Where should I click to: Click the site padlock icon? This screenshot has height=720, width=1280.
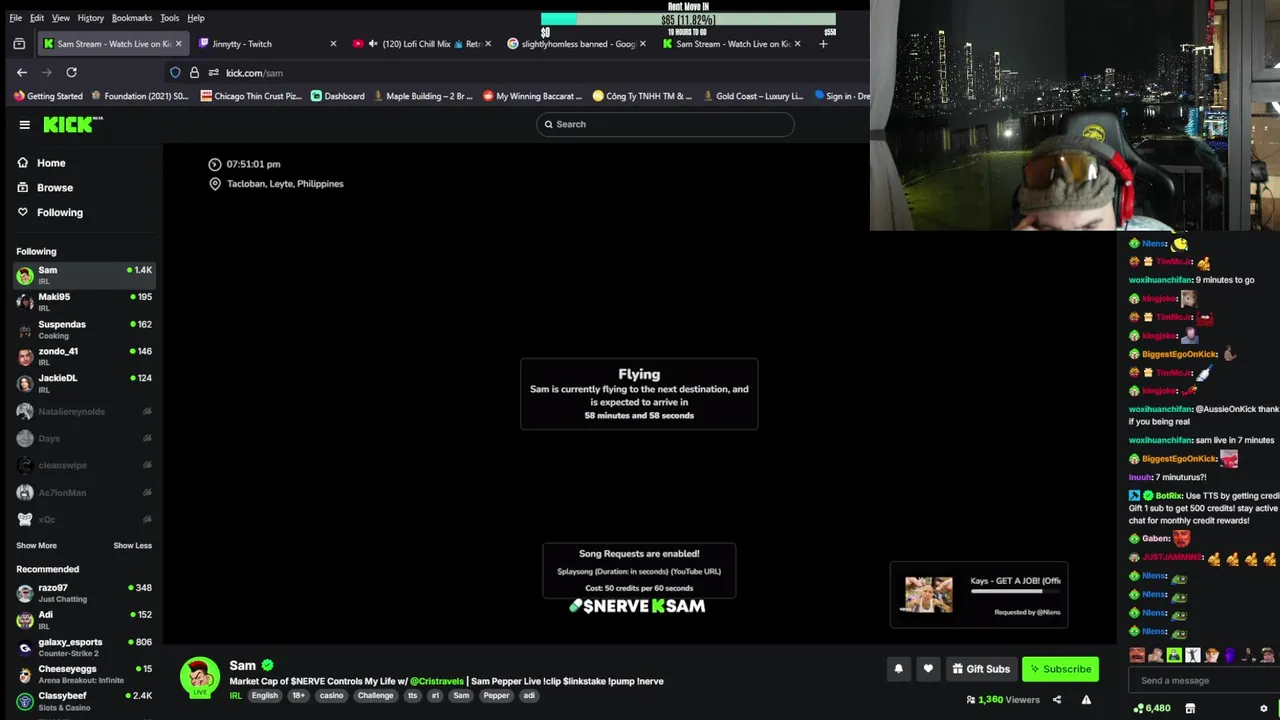click(x=194, y=72)
